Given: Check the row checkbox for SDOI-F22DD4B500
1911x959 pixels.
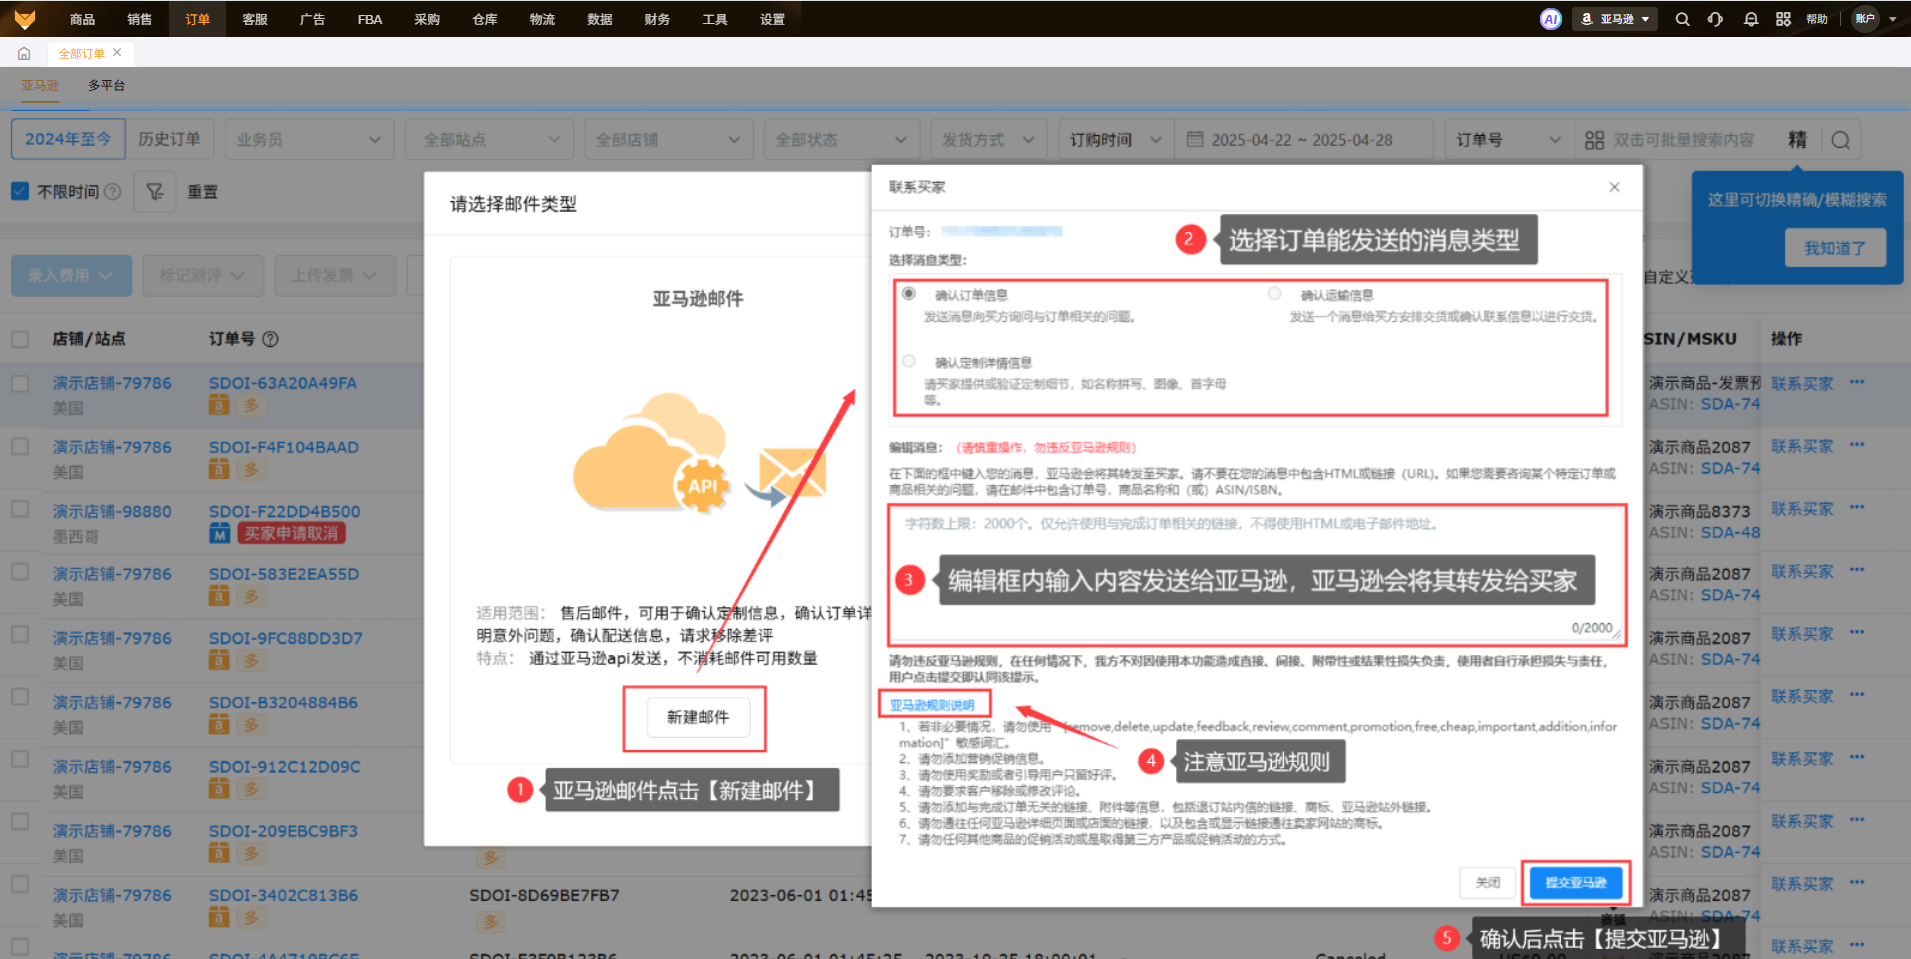Looking at the screenshot, I should tap(20, 509).
